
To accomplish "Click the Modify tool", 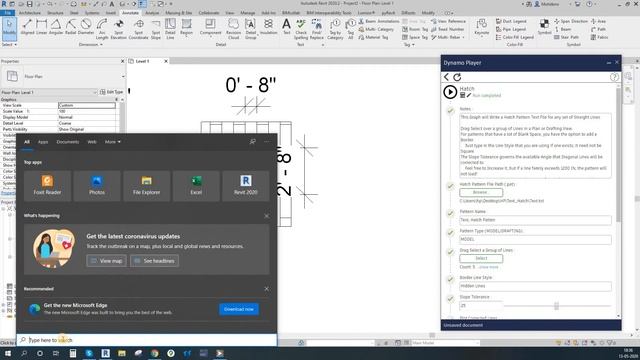I will pyautogui.click(x=9, y=29).
